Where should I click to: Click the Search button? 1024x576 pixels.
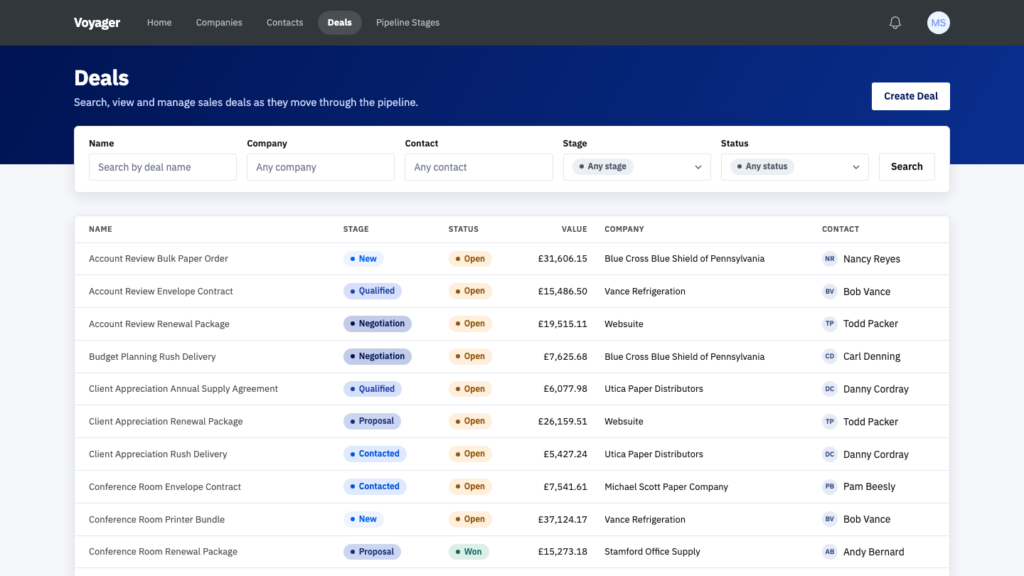906,167
